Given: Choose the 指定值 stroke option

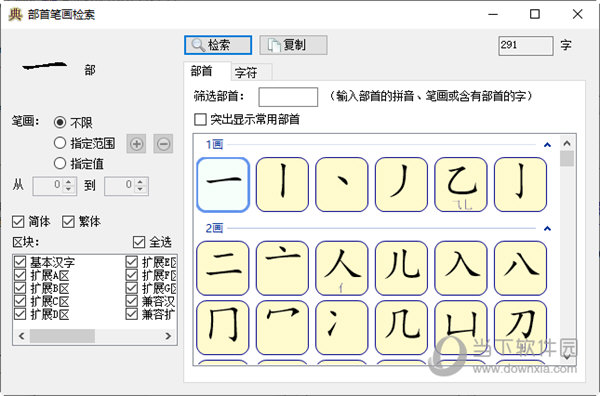Looking at the screenshot, I should click(60, 163).
